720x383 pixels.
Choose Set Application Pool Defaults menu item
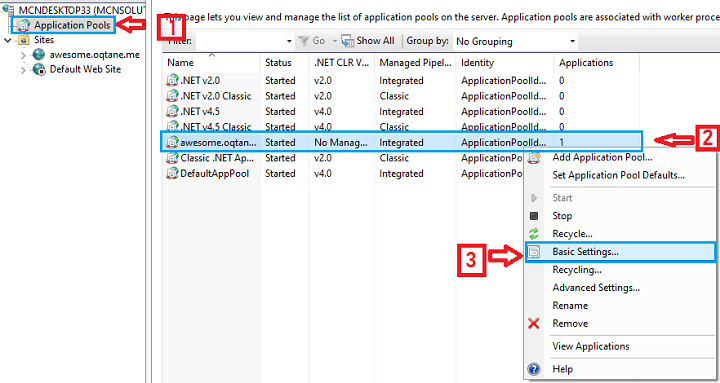click(x=619, y=175)
